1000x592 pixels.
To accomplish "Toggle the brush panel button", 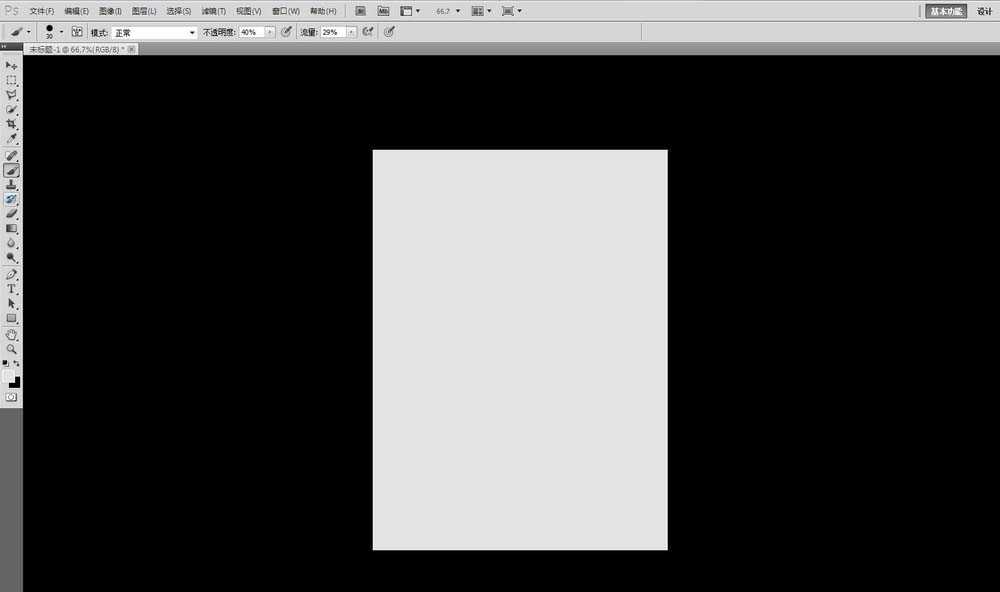I will [77, 32].
